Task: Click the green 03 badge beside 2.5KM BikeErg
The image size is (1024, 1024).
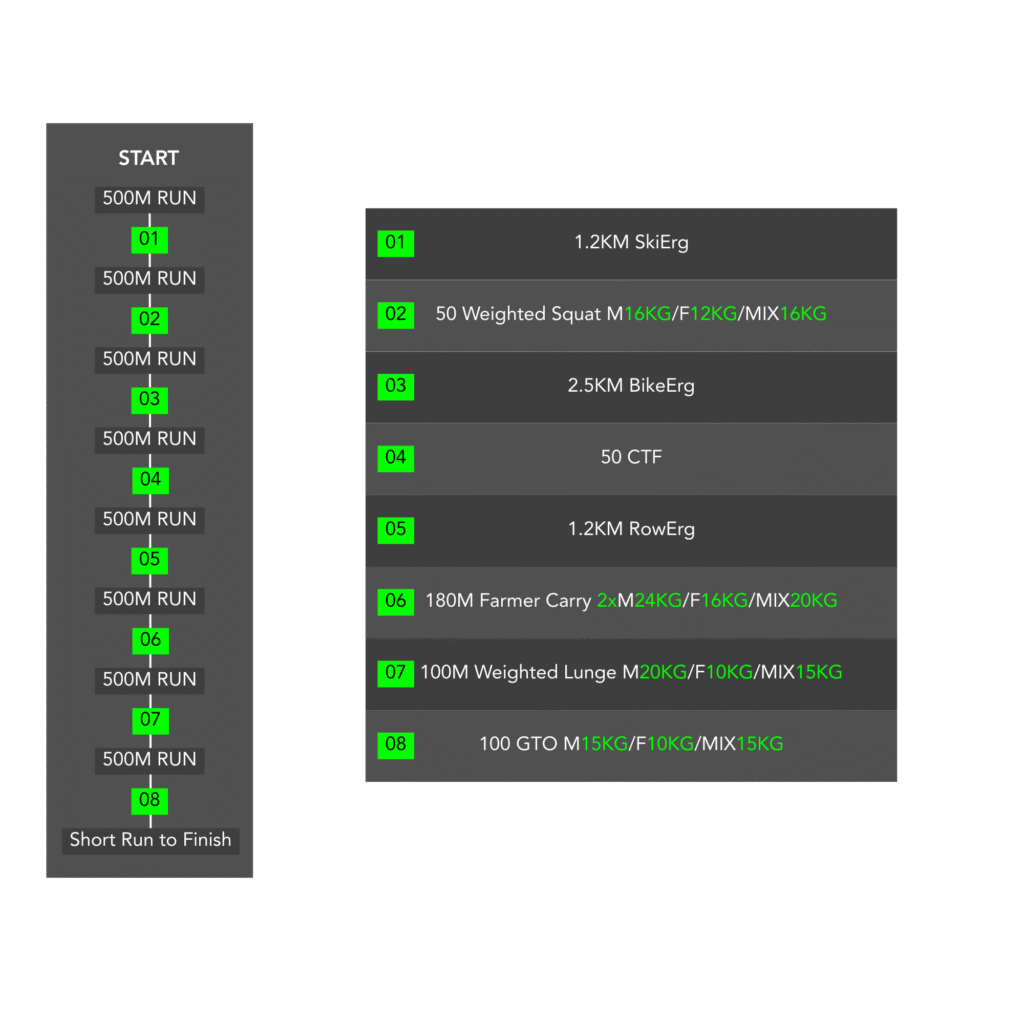Action: (x=395, y=386)
